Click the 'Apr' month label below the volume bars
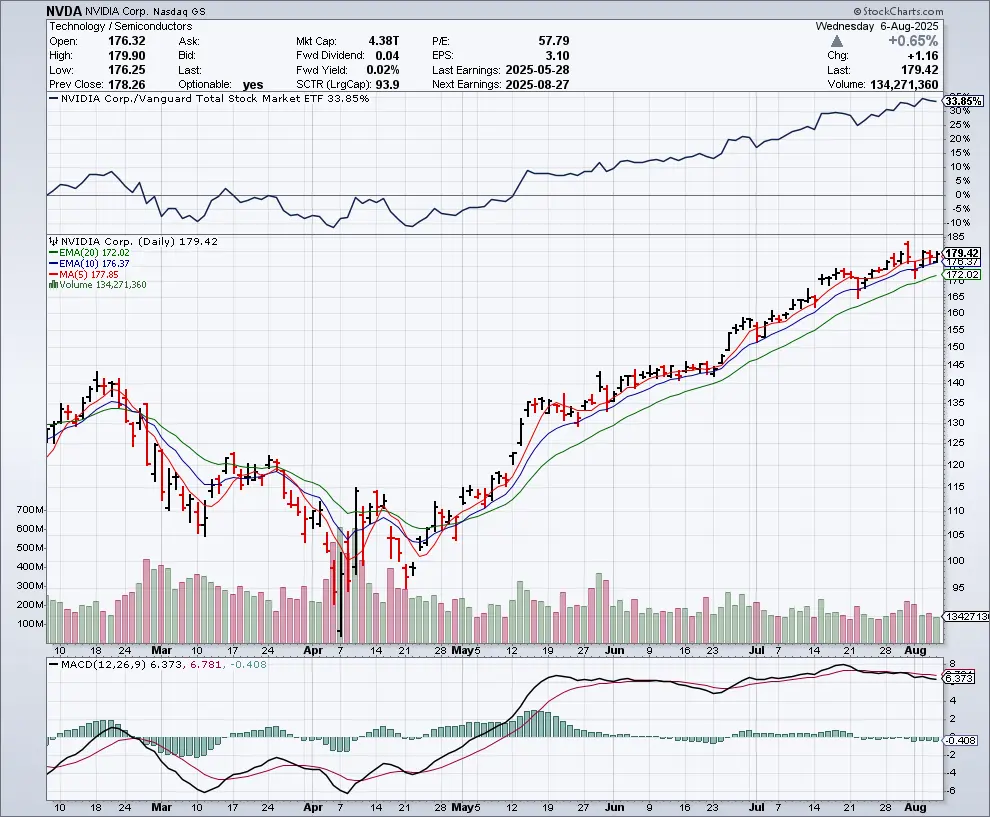This screenshot has width=990, height=817. coord(313,650)
